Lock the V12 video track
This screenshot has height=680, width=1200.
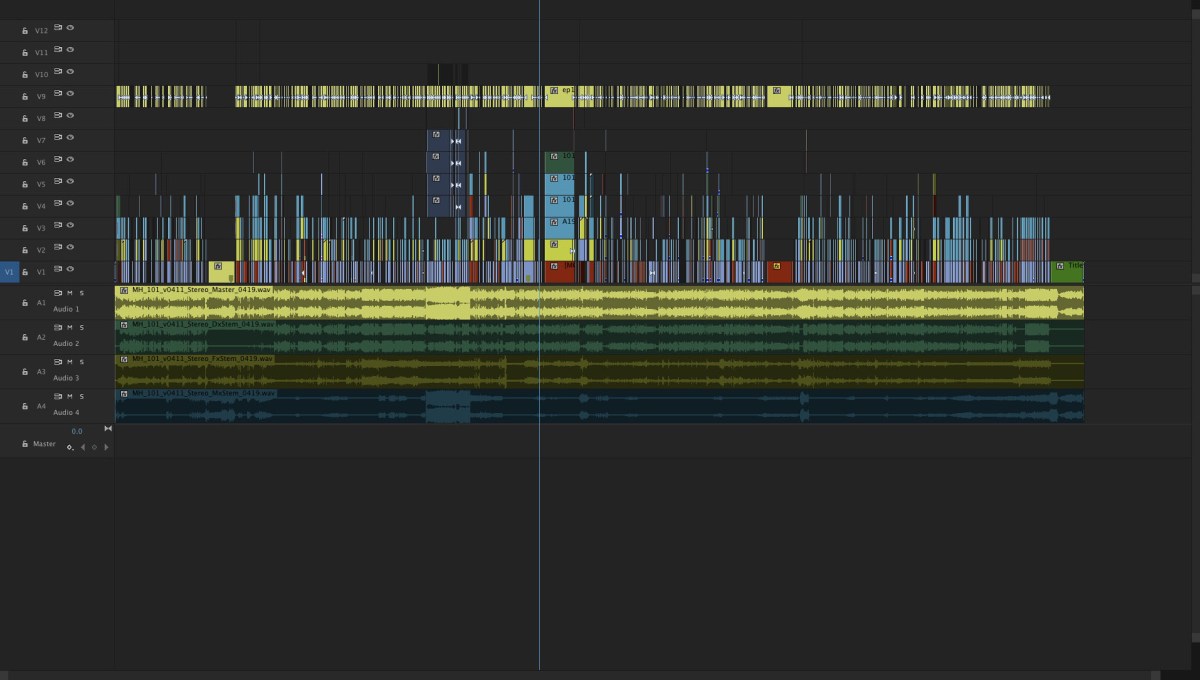[x=25, y=30]
